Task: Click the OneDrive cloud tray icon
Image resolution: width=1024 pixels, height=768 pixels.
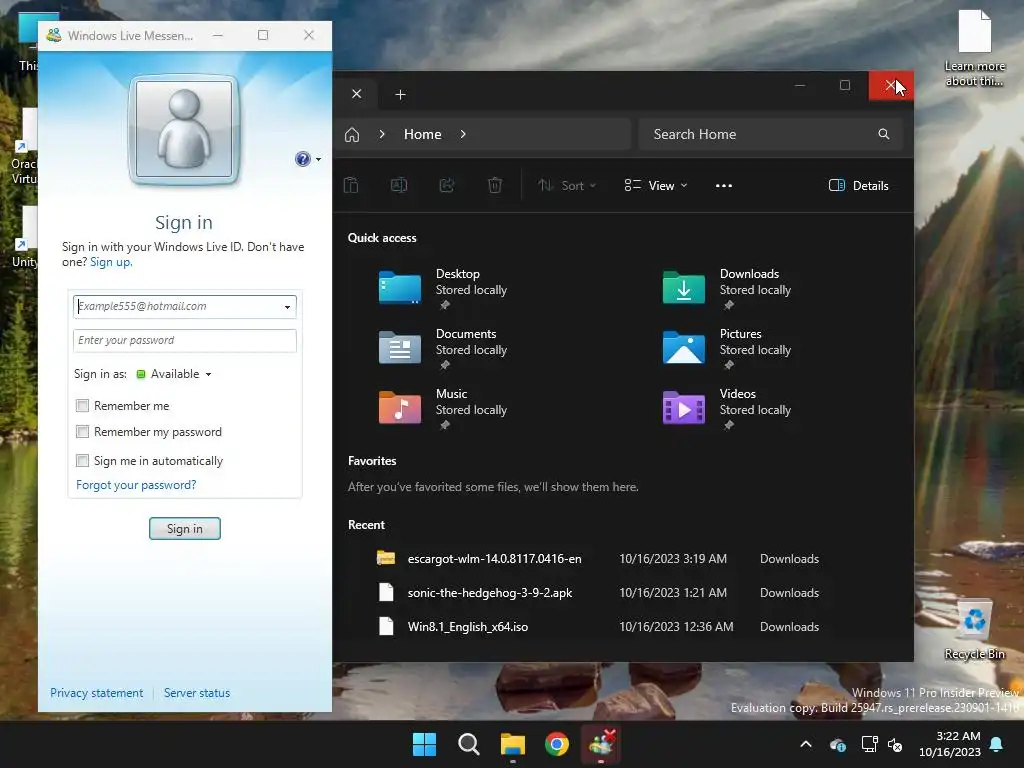Action: coord(838,744)
